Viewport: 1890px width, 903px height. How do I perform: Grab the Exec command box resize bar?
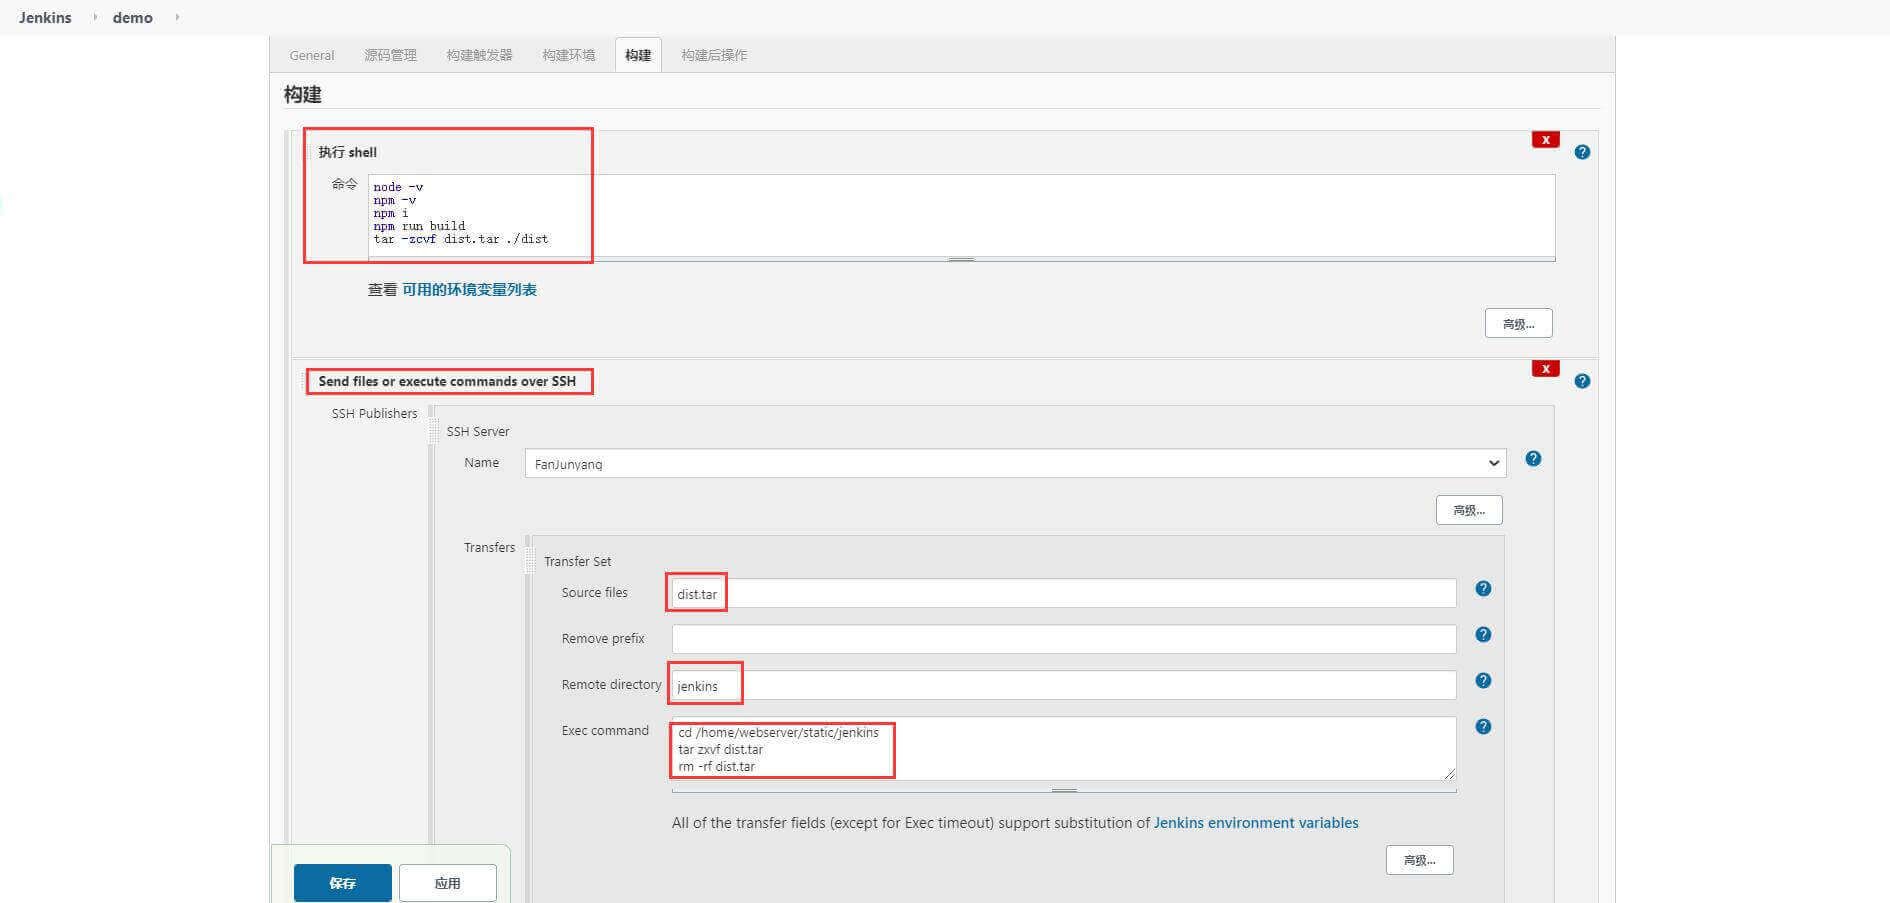pyautogui.click(x=1064, y=790)
